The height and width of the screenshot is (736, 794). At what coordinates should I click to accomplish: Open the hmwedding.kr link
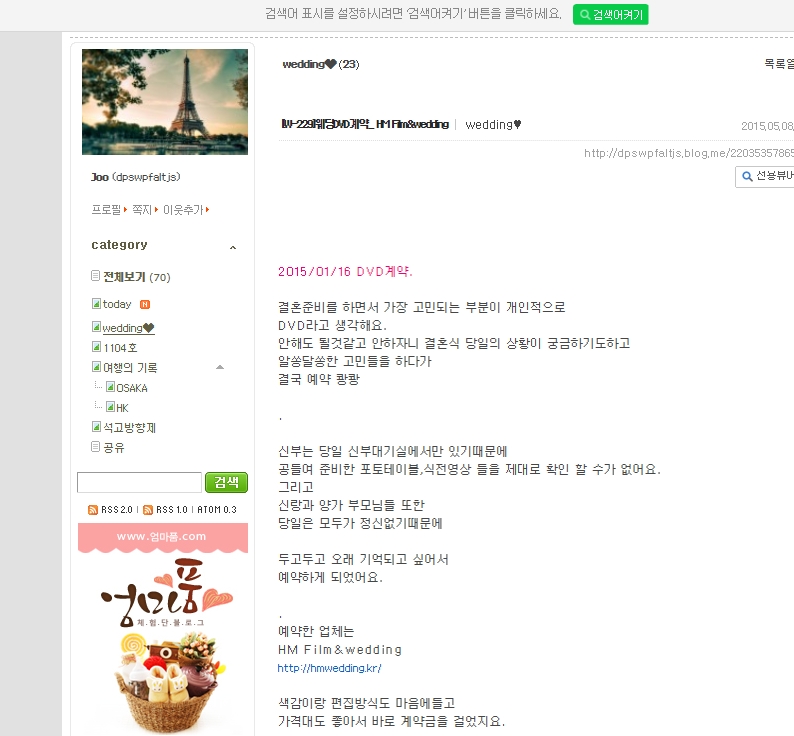(x=329, y=668)
